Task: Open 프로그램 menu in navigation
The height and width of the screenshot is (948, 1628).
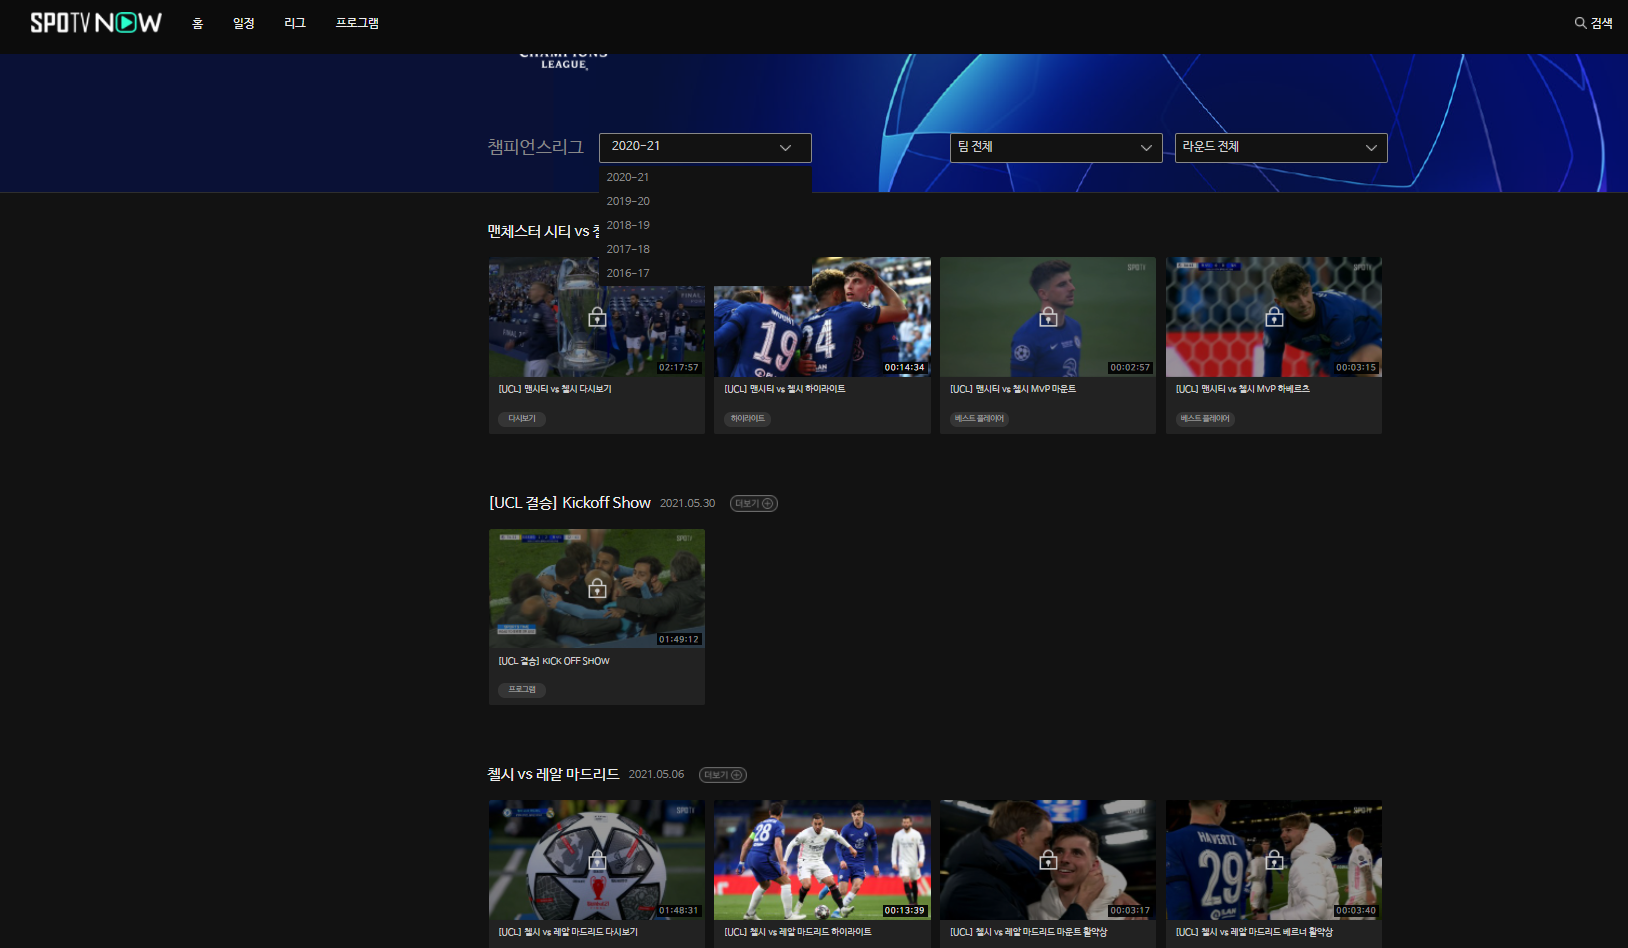Action: [x=357, y=23]
